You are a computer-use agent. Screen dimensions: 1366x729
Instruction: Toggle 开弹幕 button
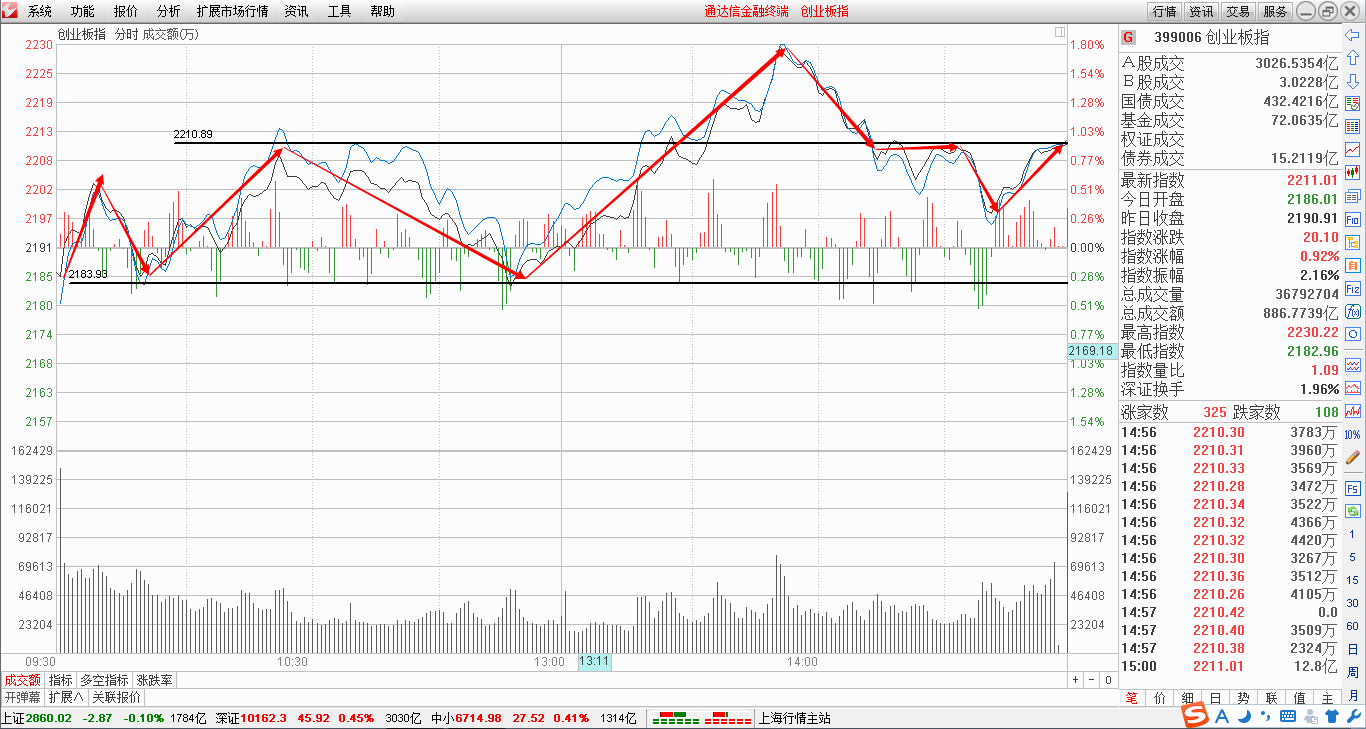pos(22,697)
